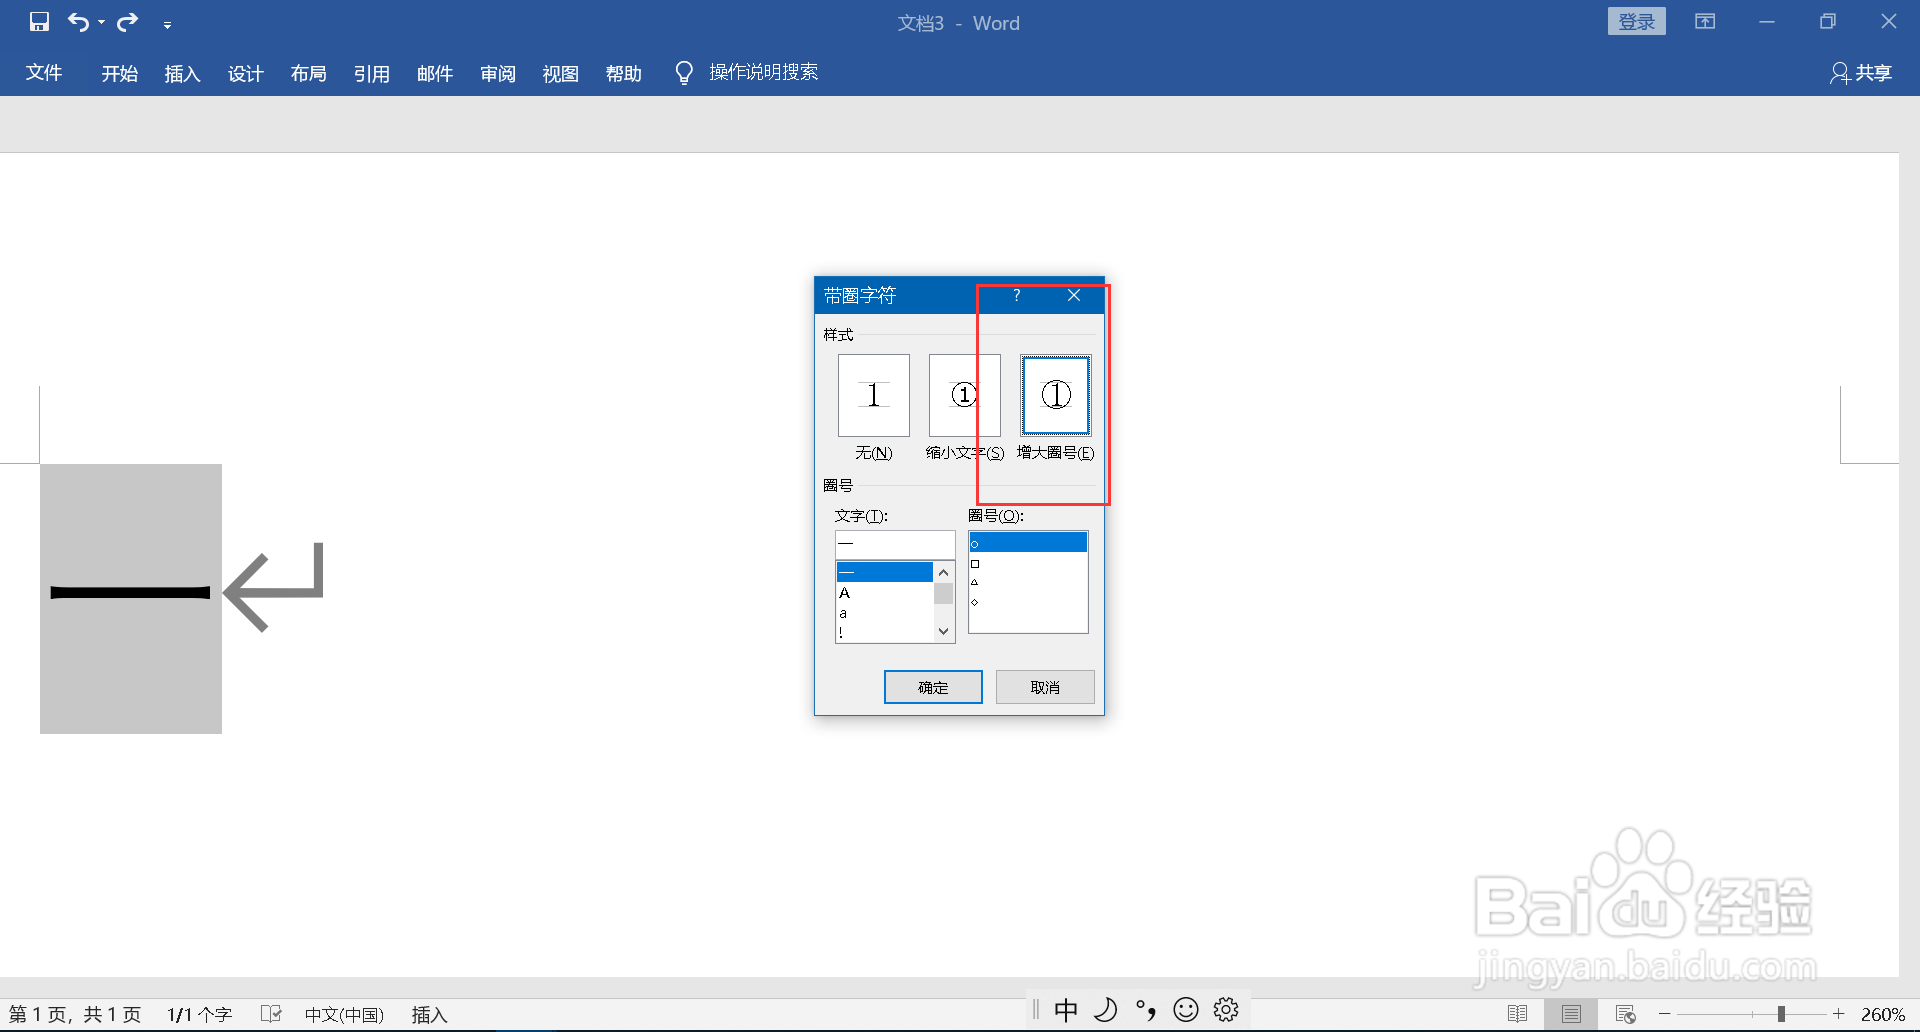Click the 文字(T) text input field
The height and width of the screenshot is (1032, 1920).
coord(895,544)
